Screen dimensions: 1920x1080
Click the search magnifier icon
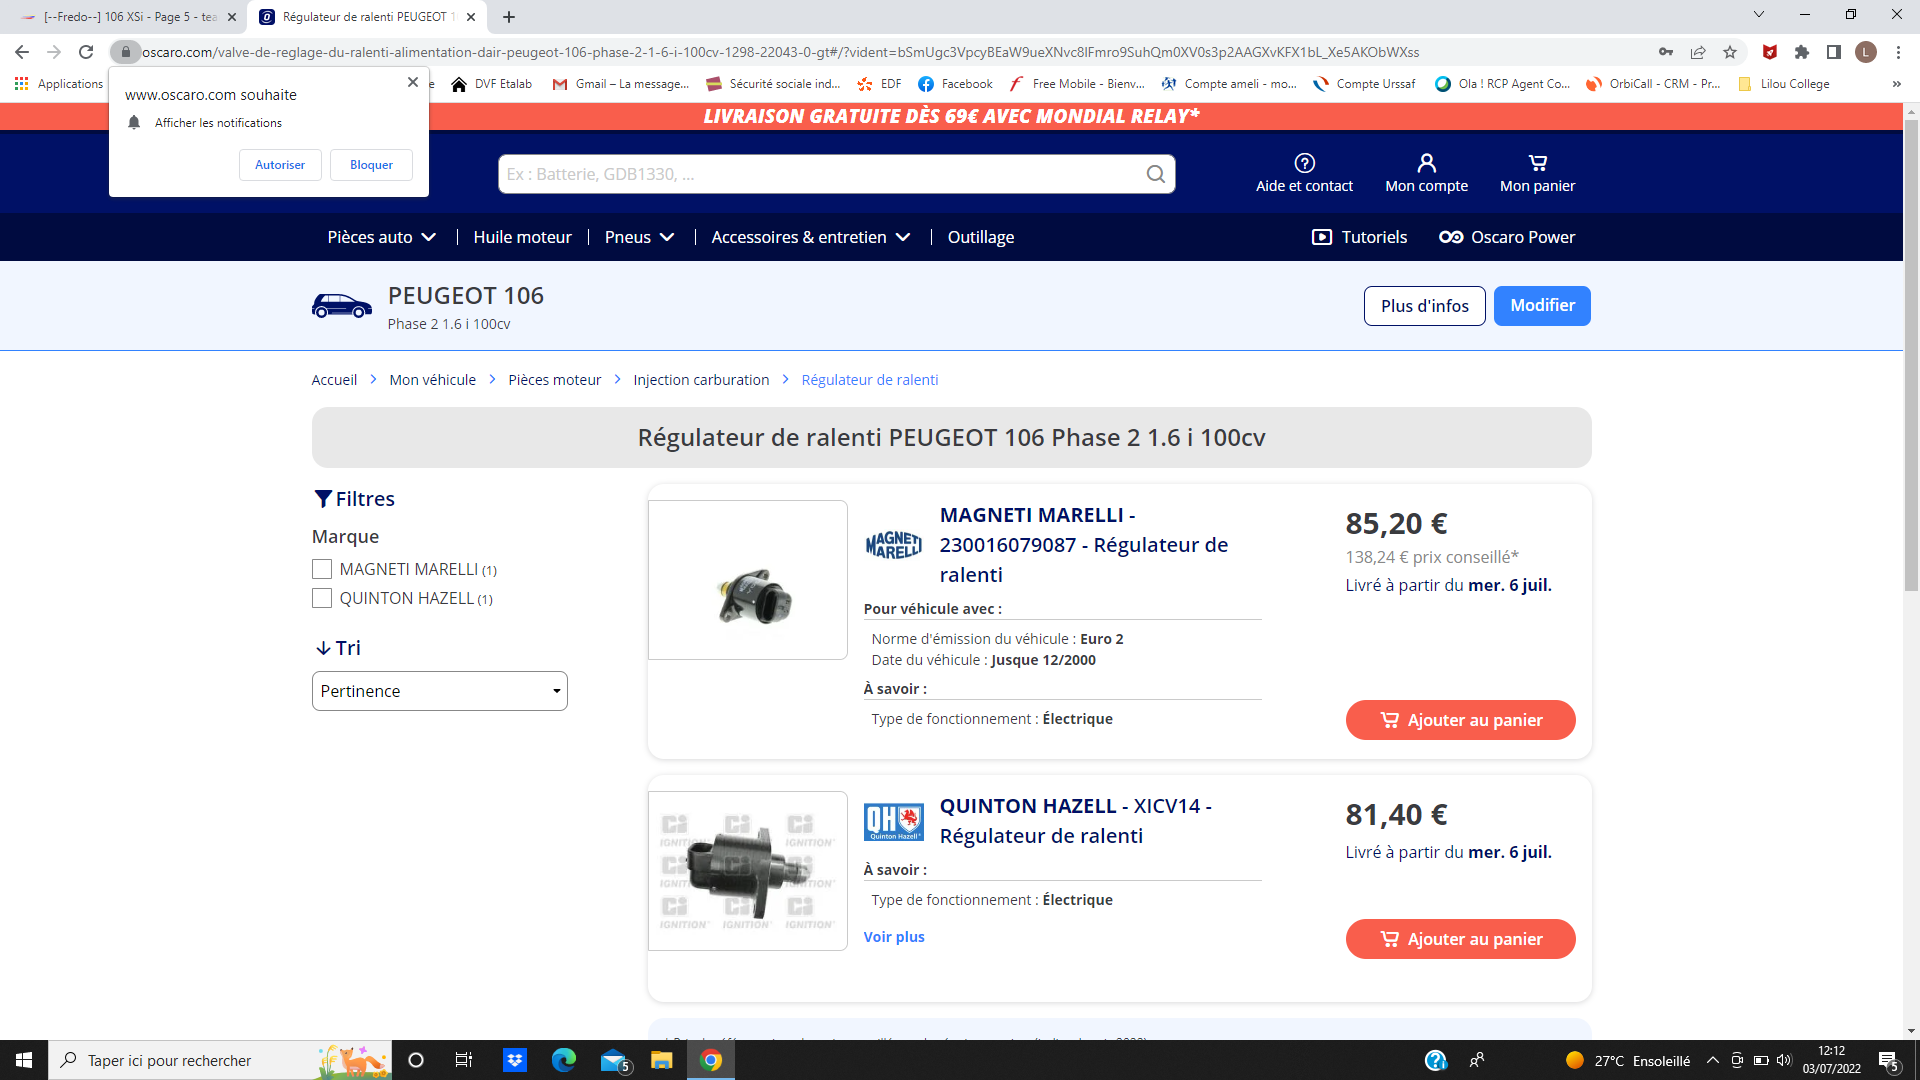(x=1155, y=174)
